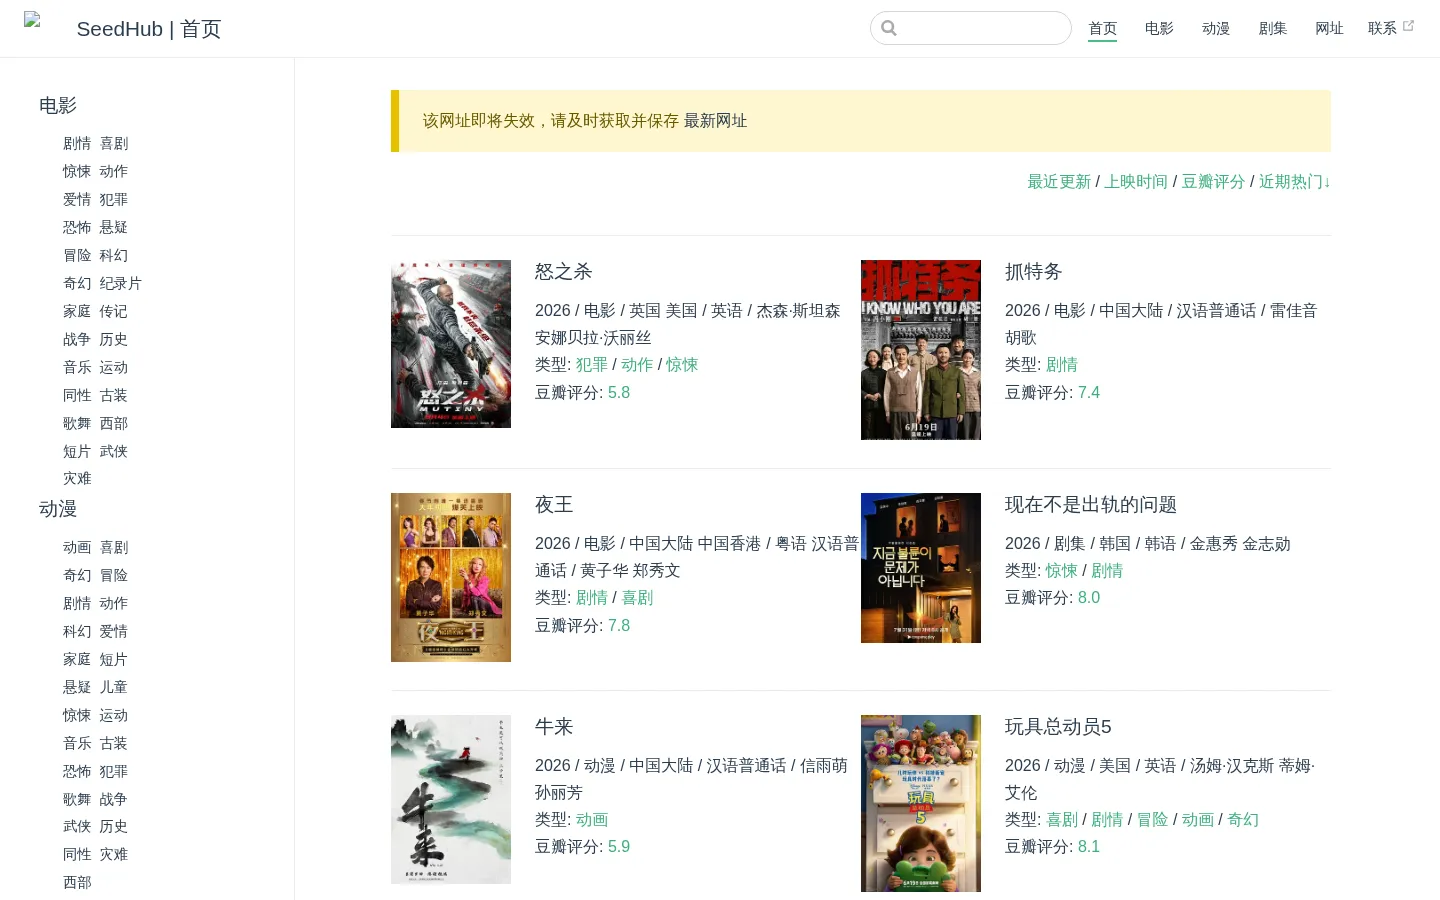
Task: Open the 怒之杀 title link
Action: 563,272
